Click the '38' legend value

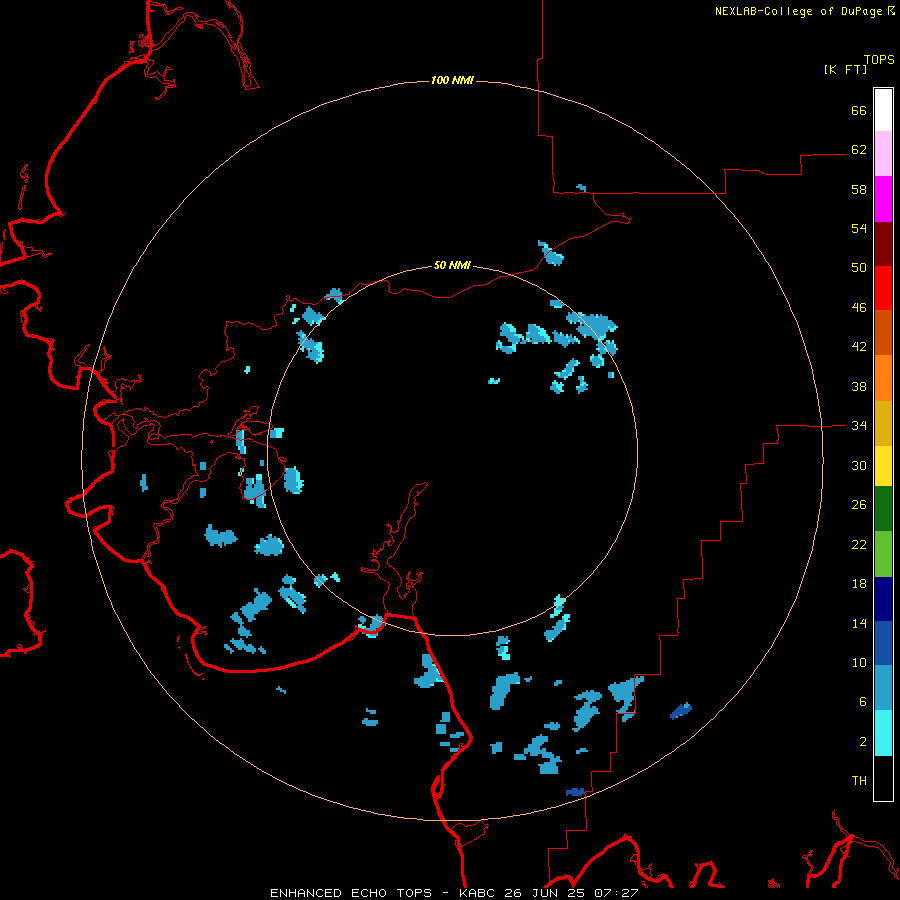click(x=859, y=386)
